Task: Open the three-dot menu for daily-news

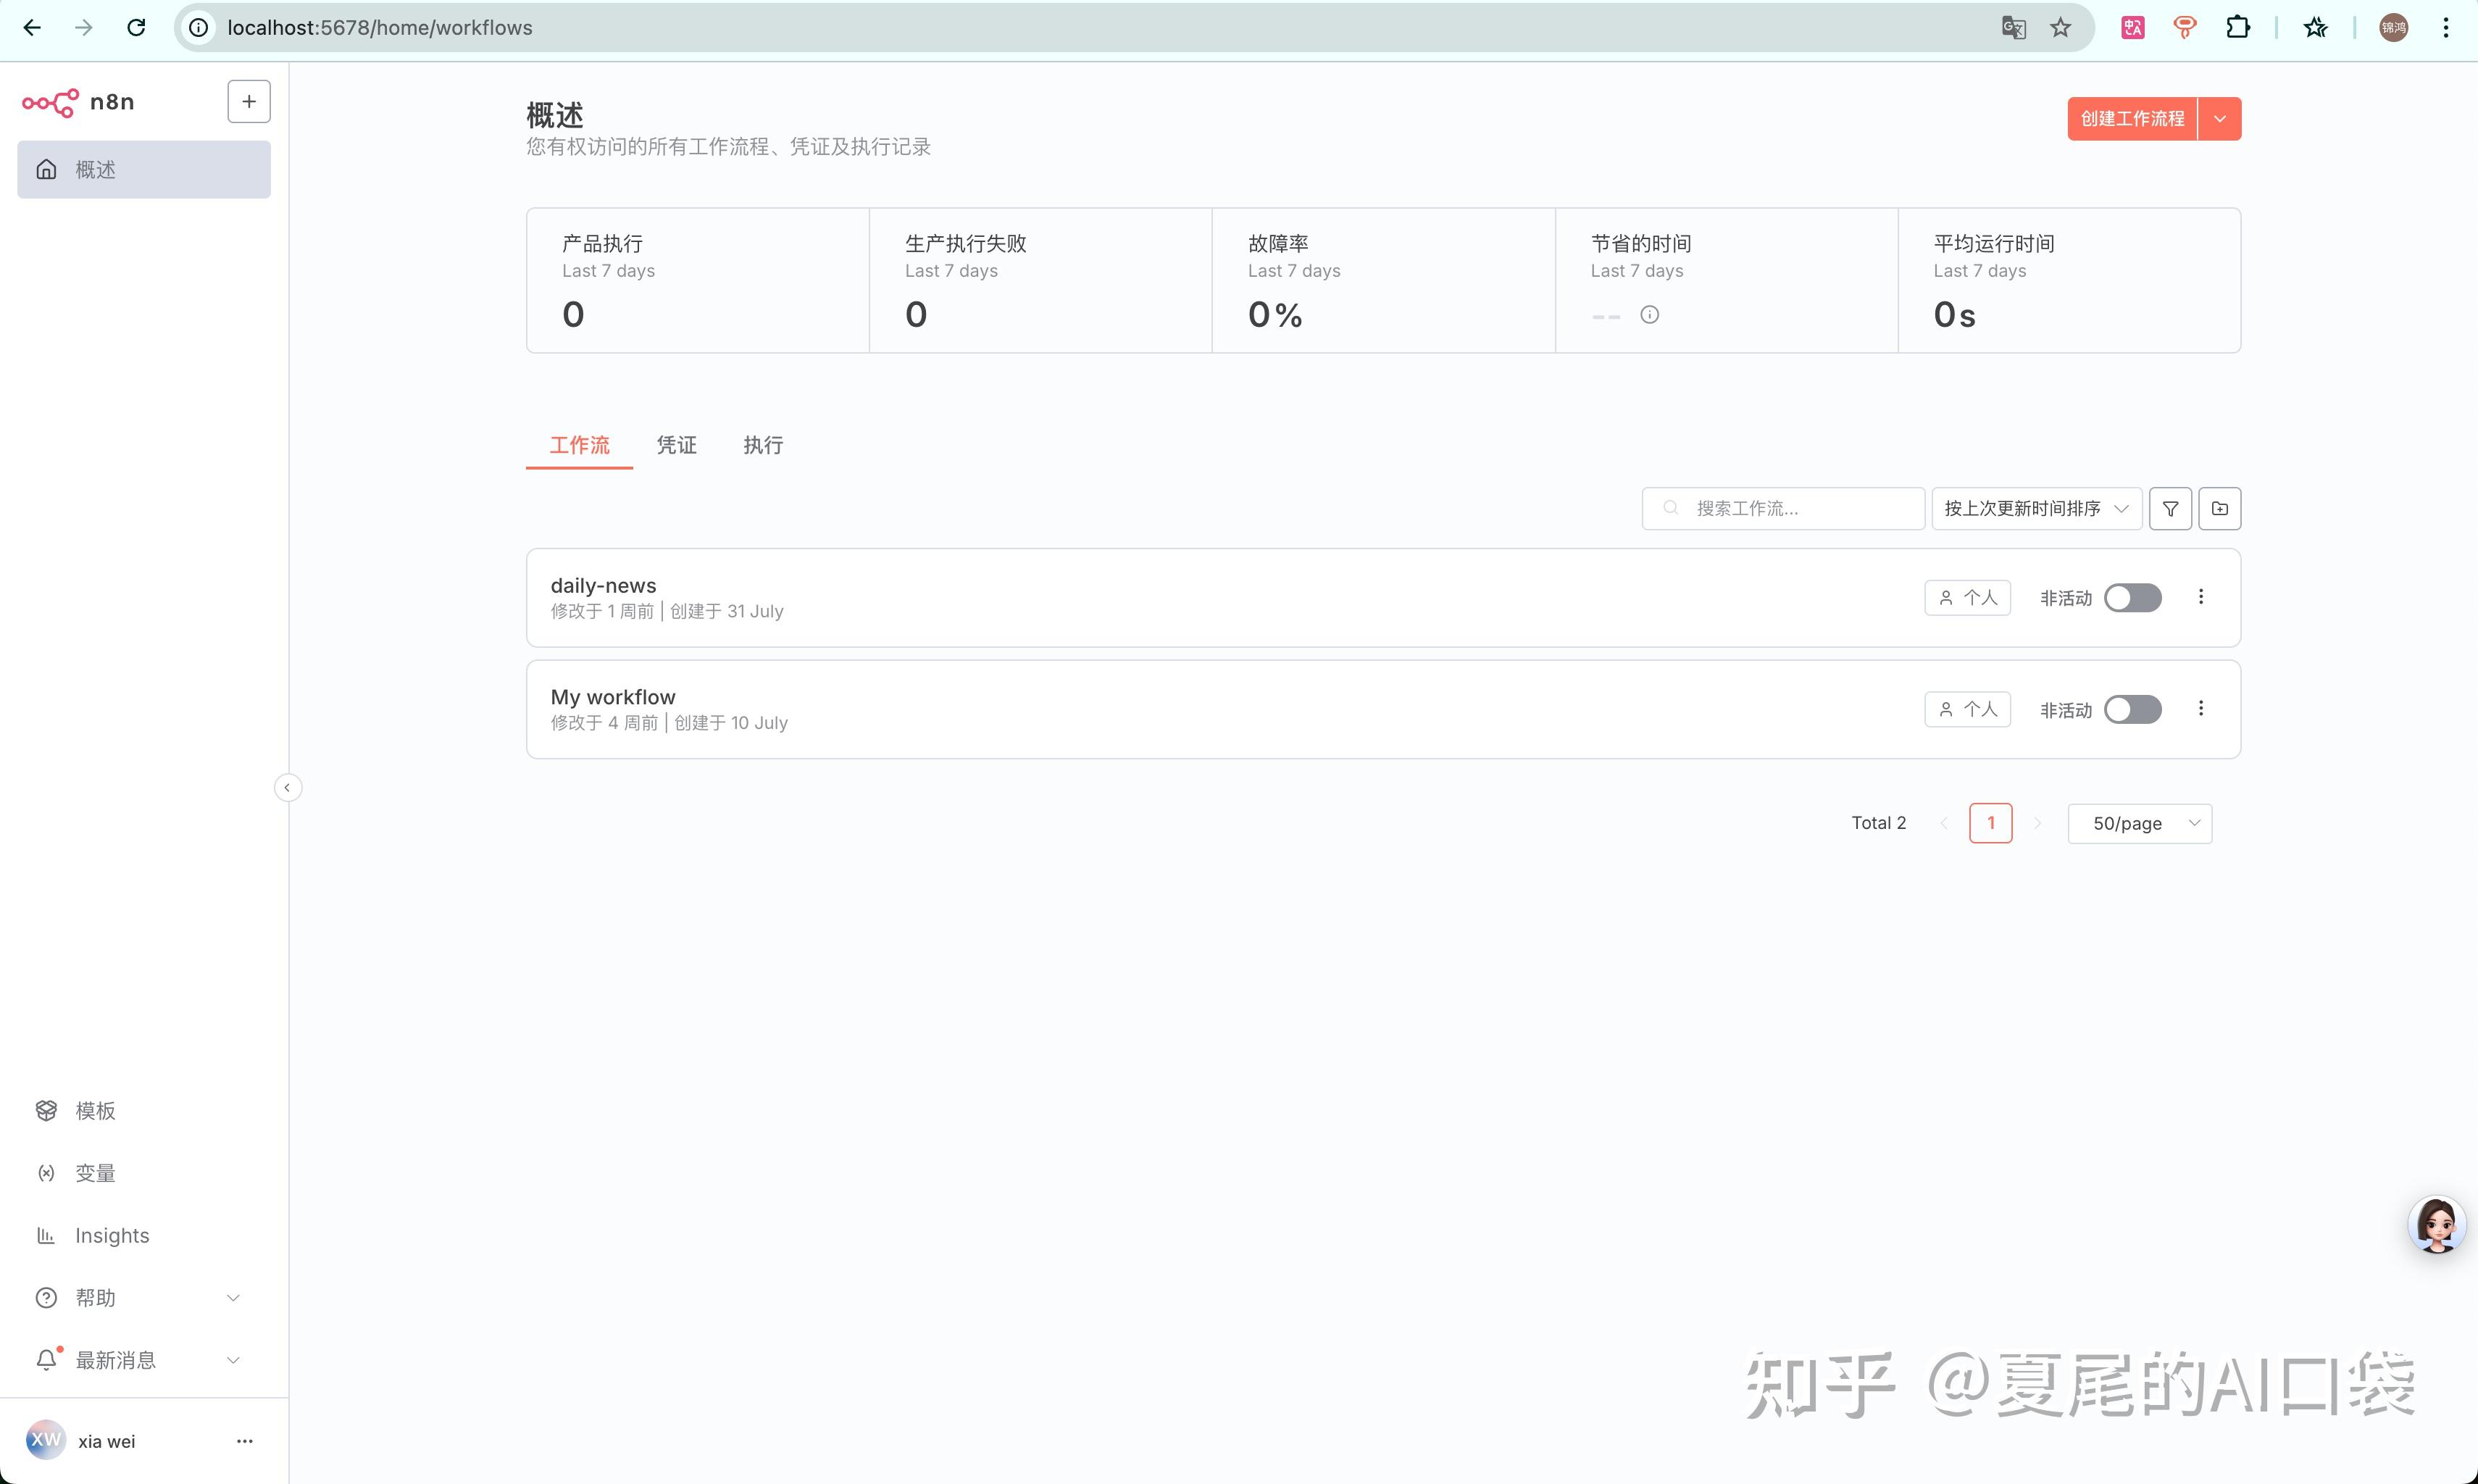Action: (2200, 597)
